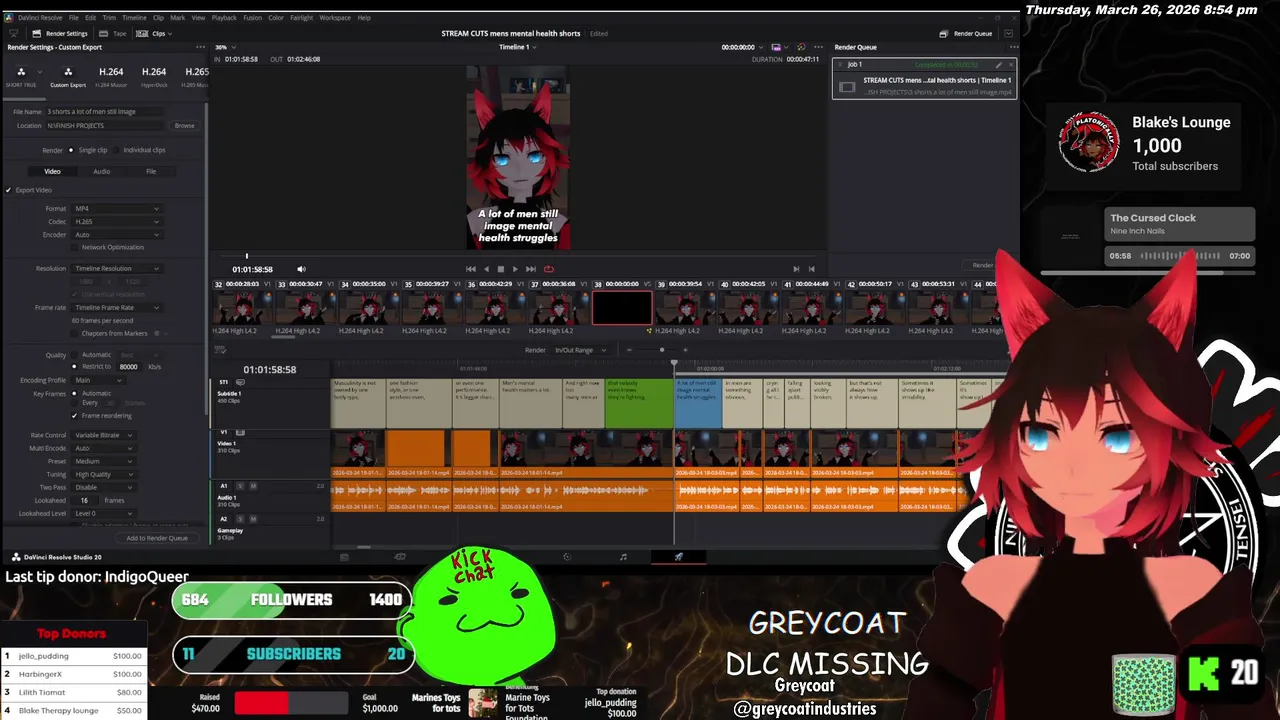Screen dimensions: 1280x720
Task: Enable the Network Optimization checkbox
Action: click(74, 247)
